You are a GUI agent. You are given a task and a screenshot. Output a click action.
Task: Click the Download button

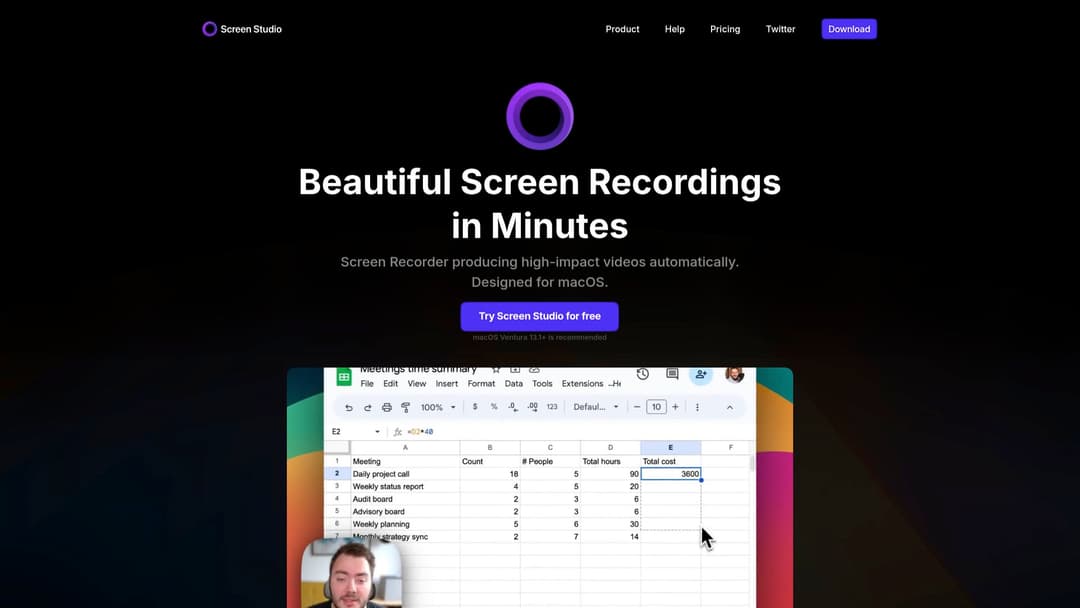pos(849,29)
